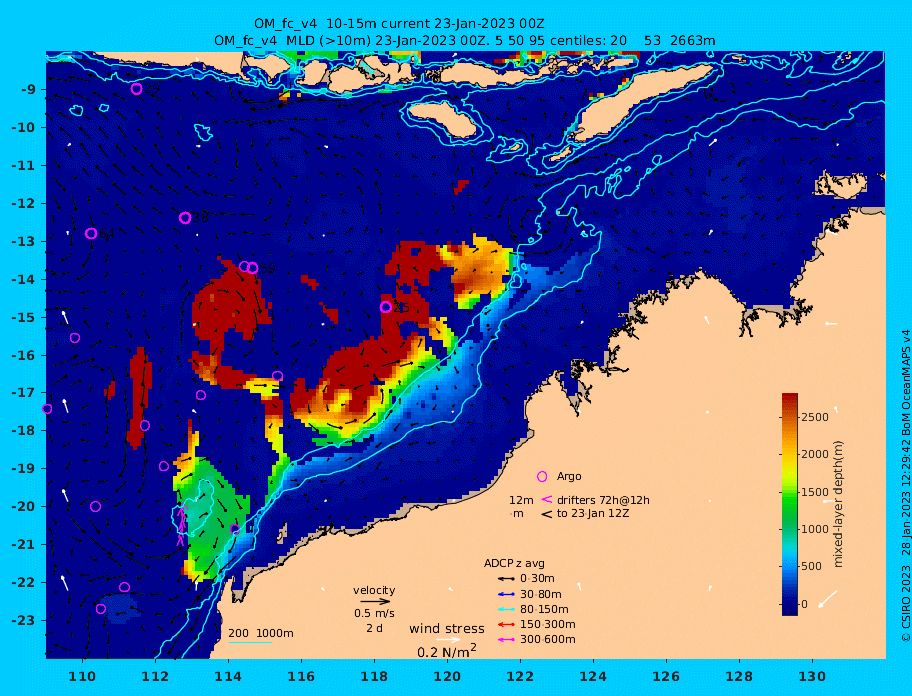Click the 'wind stress' label
Viewport: 912px width, 696px height.
447,629
